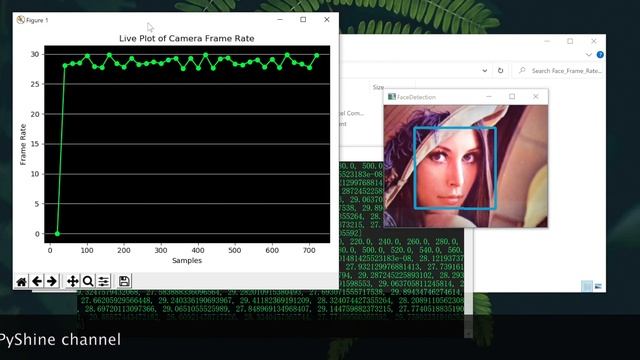
Task: Open the Configure subplots tool
Action: (x=104, y=281)
